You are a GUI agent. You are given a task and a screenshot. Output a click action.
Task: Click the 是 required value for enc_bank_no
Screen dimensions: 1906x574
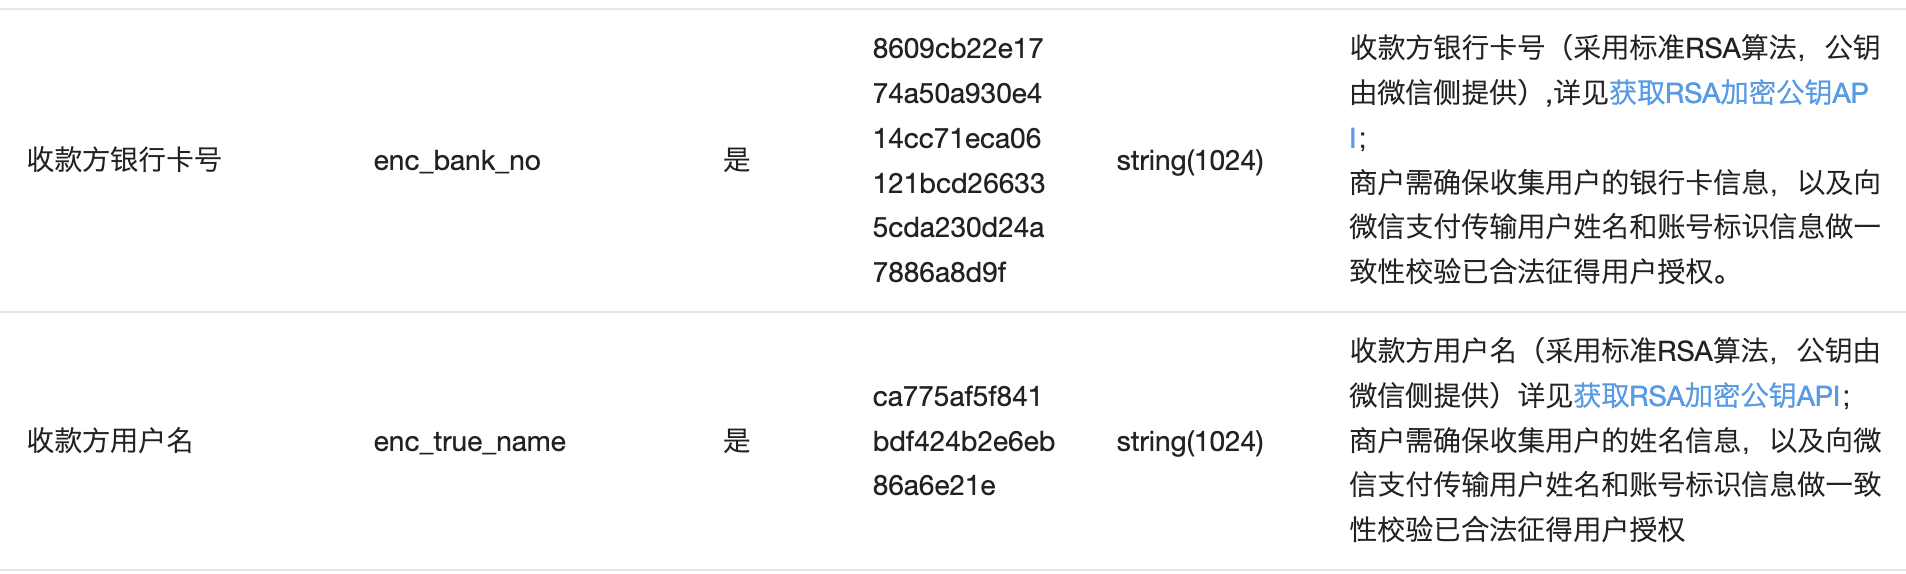(736, 160)
